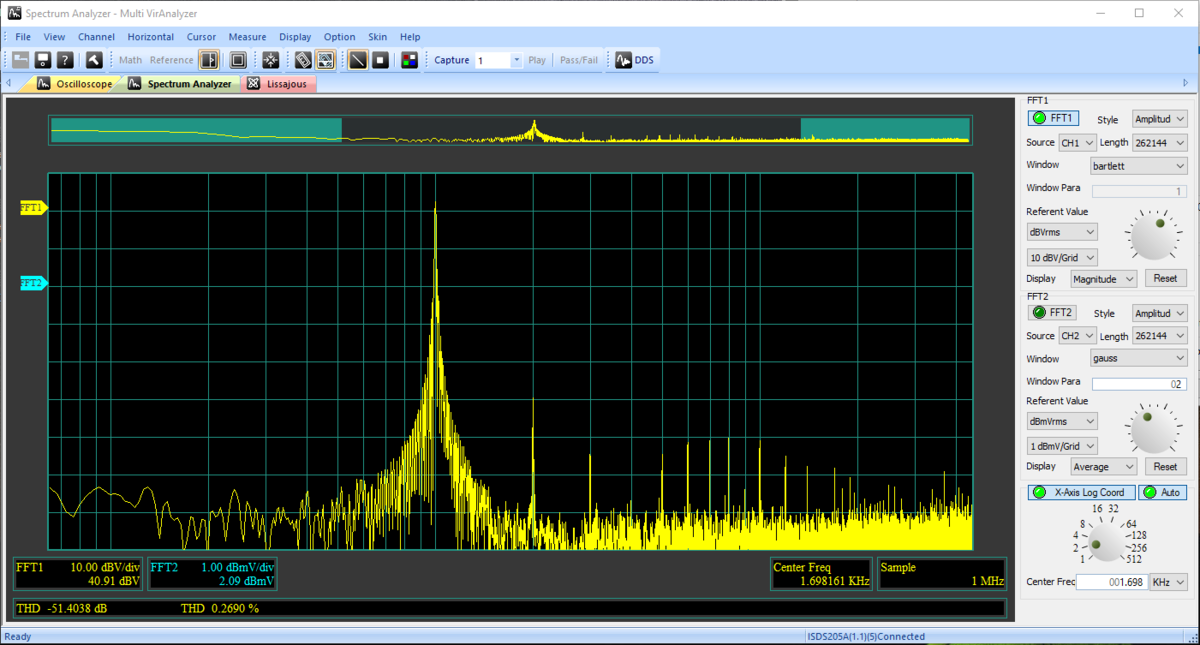The height and width of the screenshot is (645, 1200).
Task: Open the bartlett Window dropdown
Action: tap(1139, 165)
